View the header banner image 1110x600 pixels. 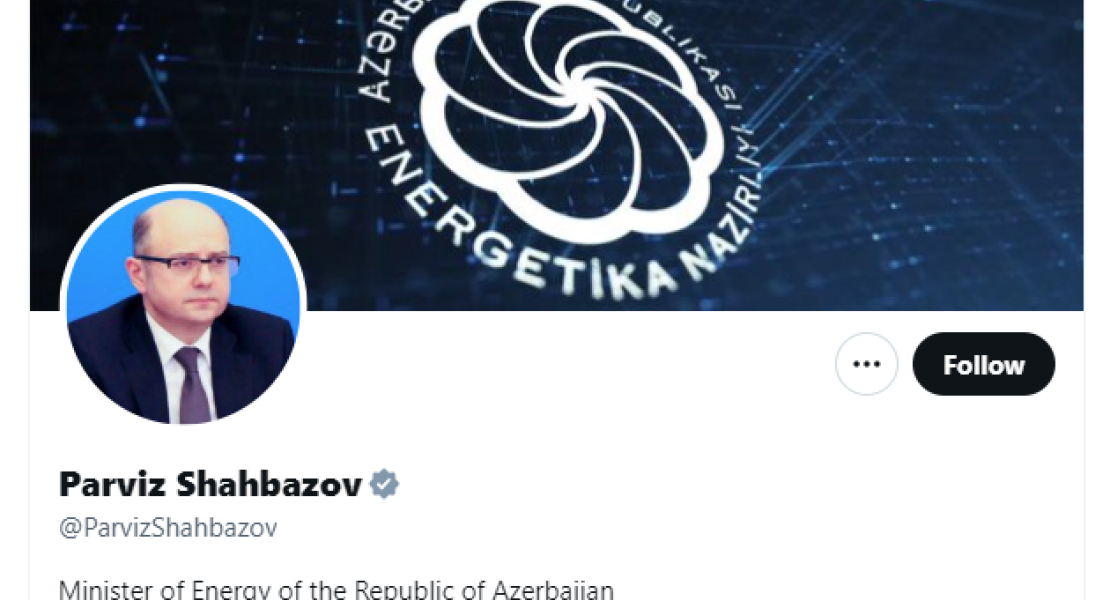(x=556, y=155)
